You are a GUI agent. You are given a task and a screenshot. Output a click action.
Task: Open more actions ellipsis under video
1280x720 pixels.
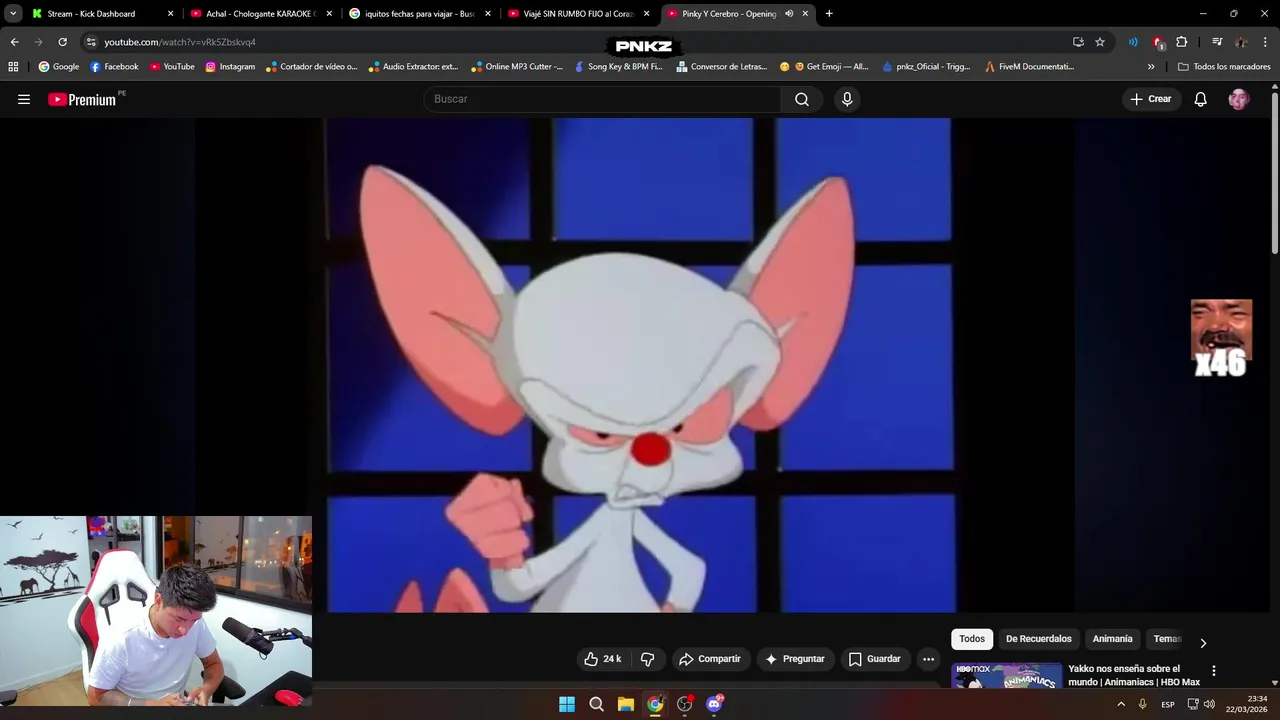tap(928, 659)
